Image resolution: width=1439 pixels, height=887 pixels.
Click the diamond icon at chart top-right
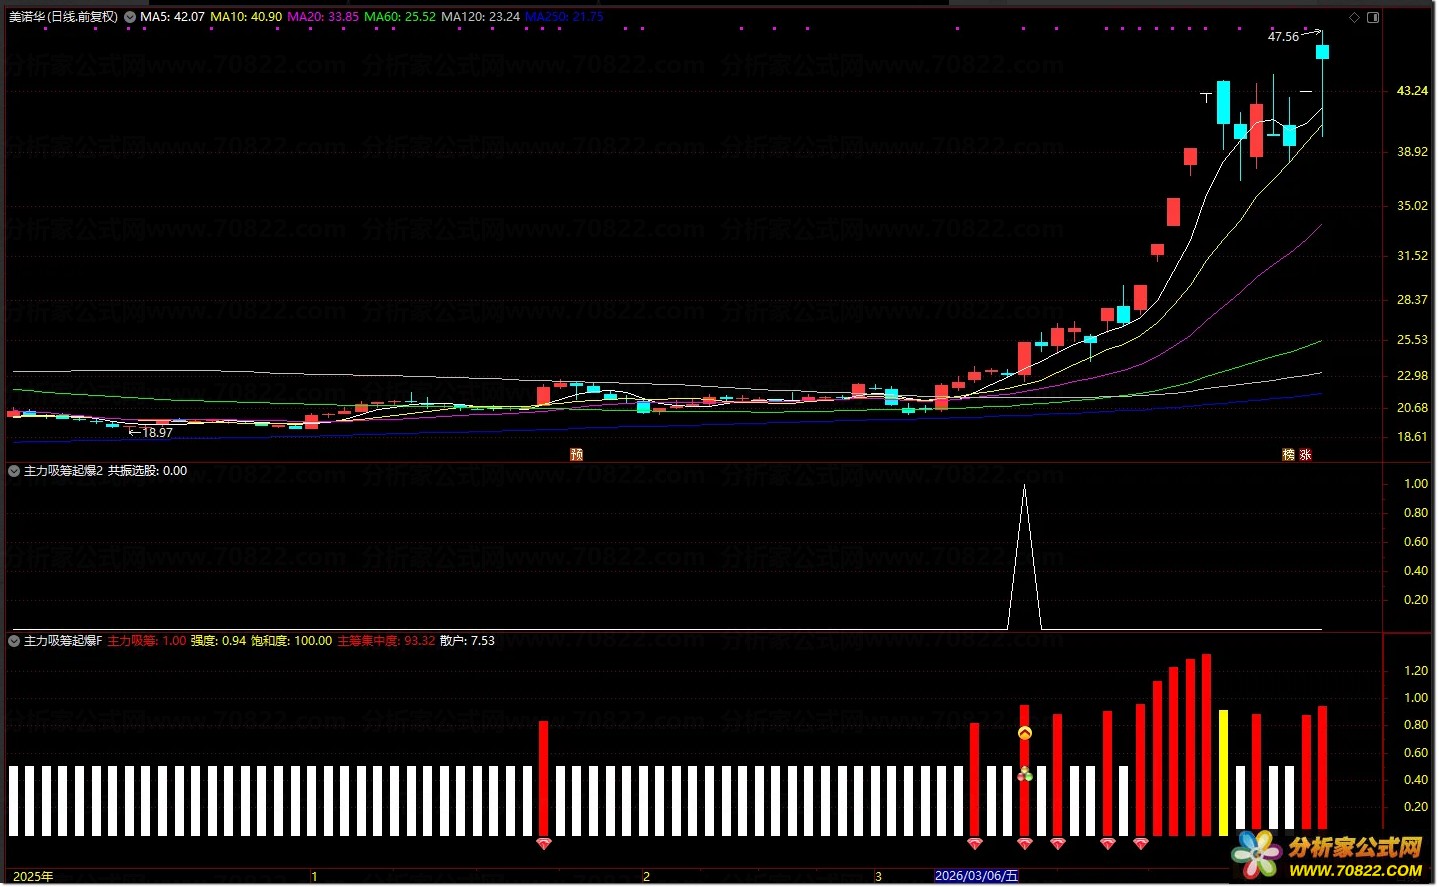[x=1355, y=17]
